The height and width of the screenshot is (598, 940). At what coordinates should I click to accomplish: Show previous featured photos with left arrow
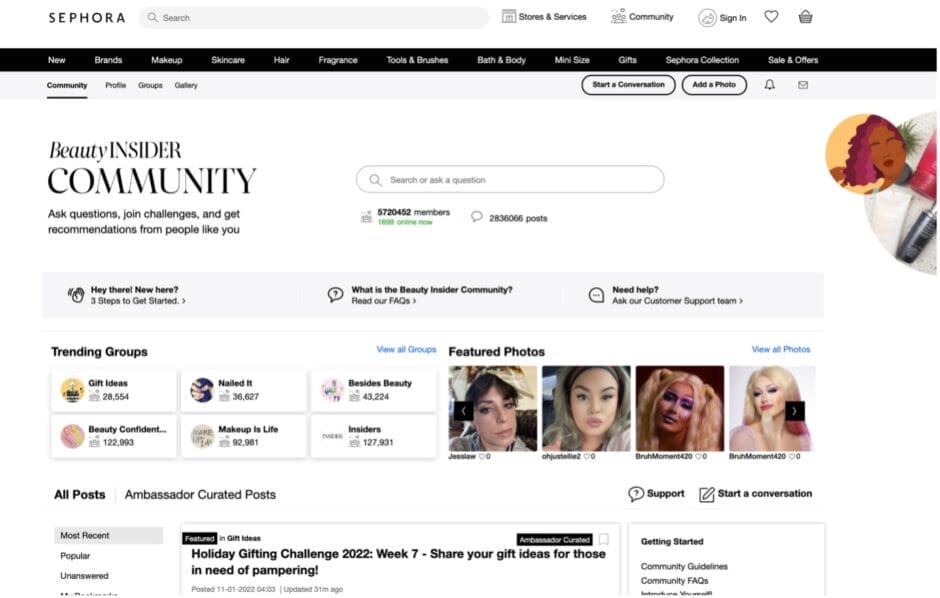coord(463,410)
